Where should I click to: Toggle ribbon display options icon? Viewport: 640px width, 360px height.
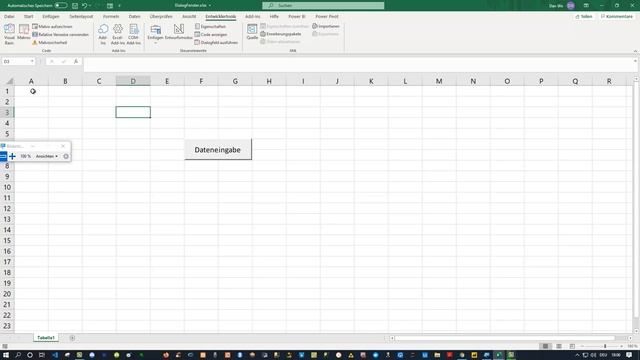point(586,5)
